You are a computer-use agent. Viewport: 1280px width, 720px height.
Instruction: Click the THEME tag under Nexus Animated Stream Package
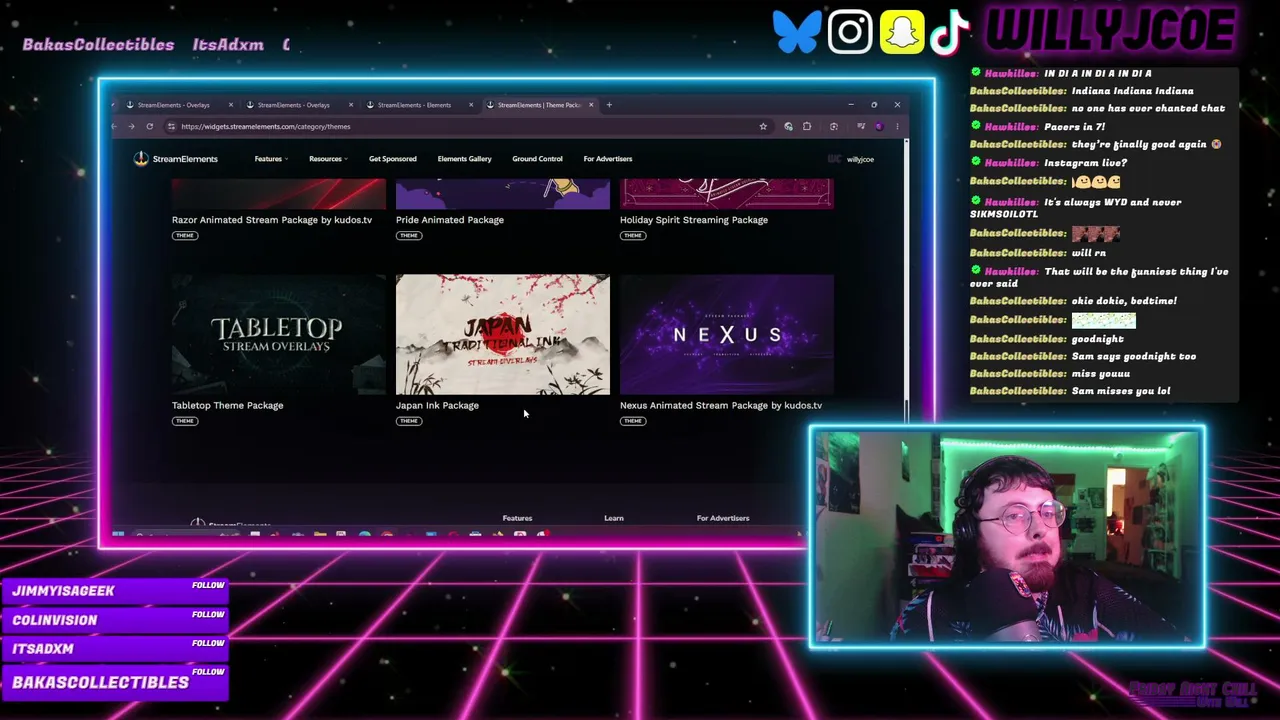tap(632, 421)
